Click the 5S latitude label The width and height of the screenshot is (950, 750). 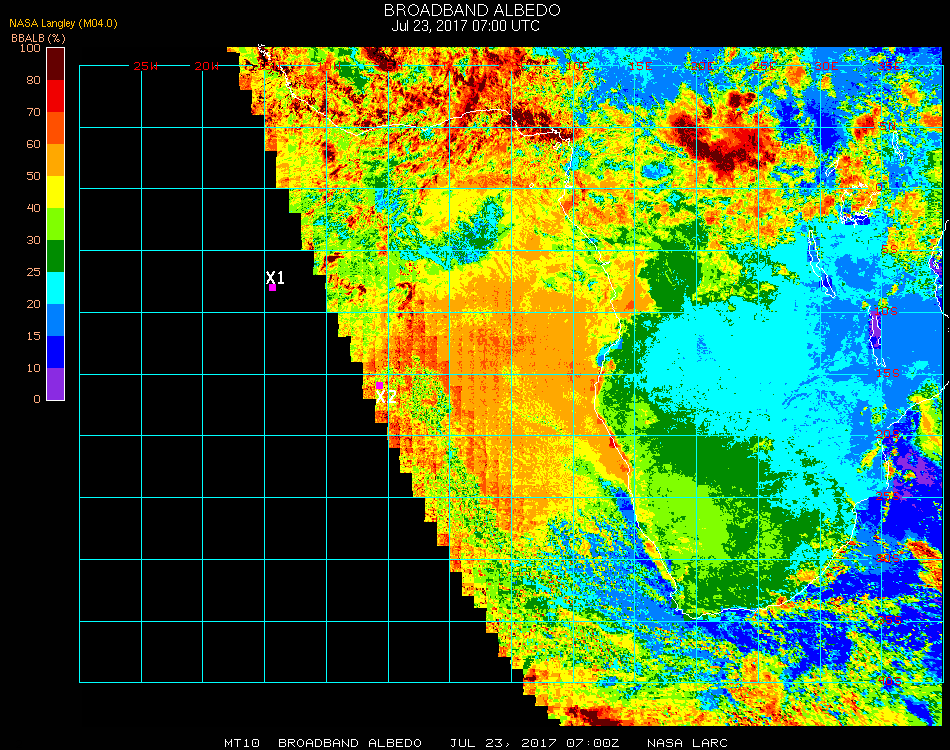point(889,250)
